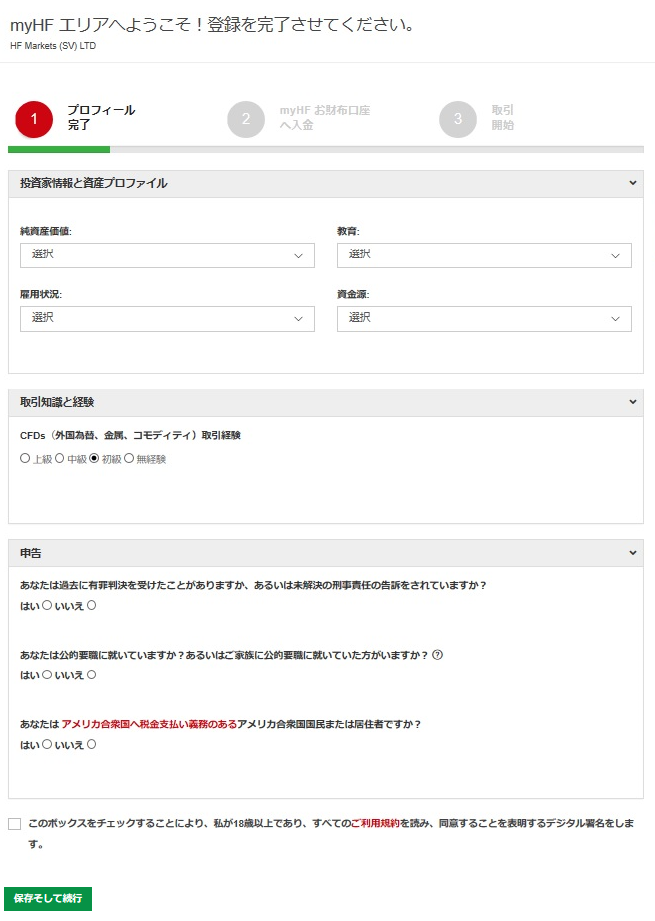Open the 資金源 dropdown
655x921 pixels.
pyautogui.click(x=484, y=319)
